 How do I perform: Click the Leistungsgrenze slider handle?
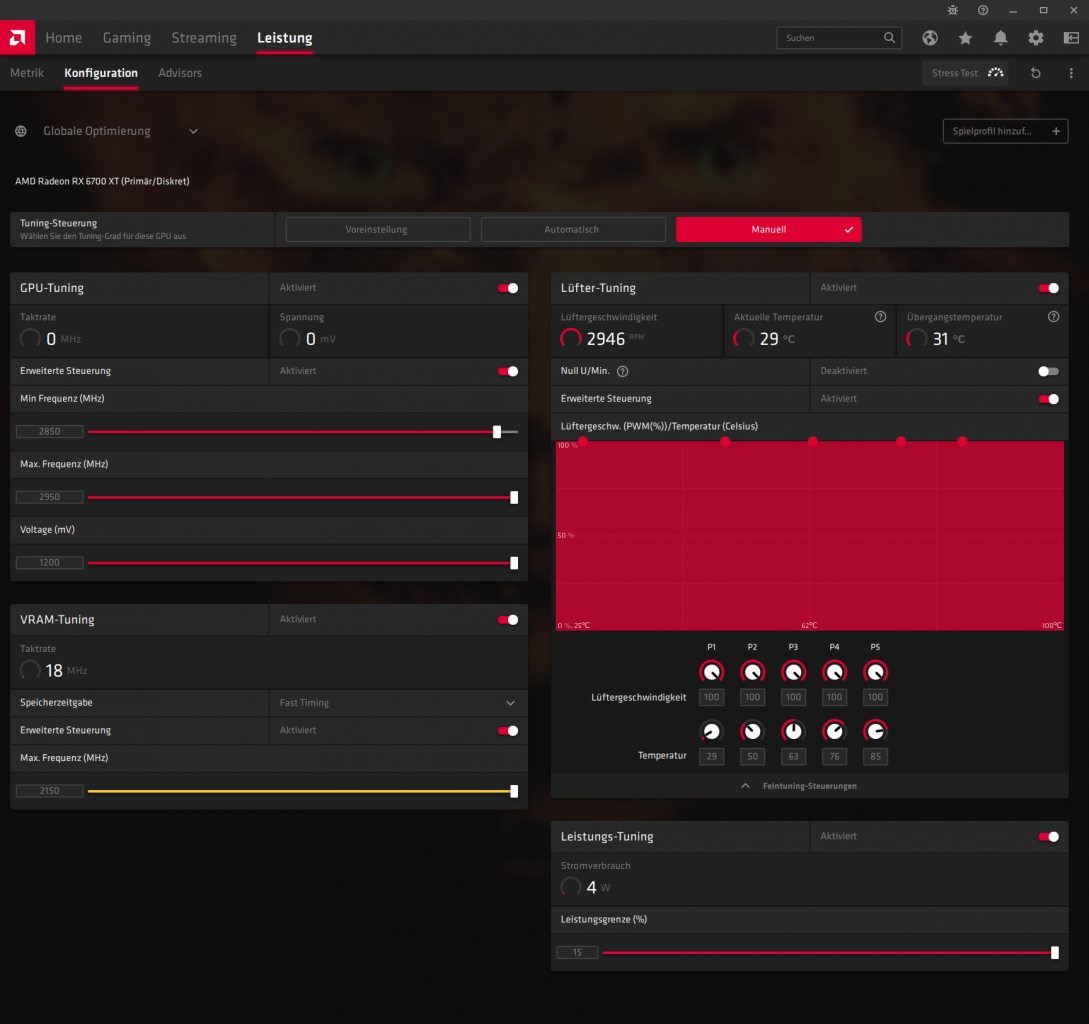click(1054, 952)
